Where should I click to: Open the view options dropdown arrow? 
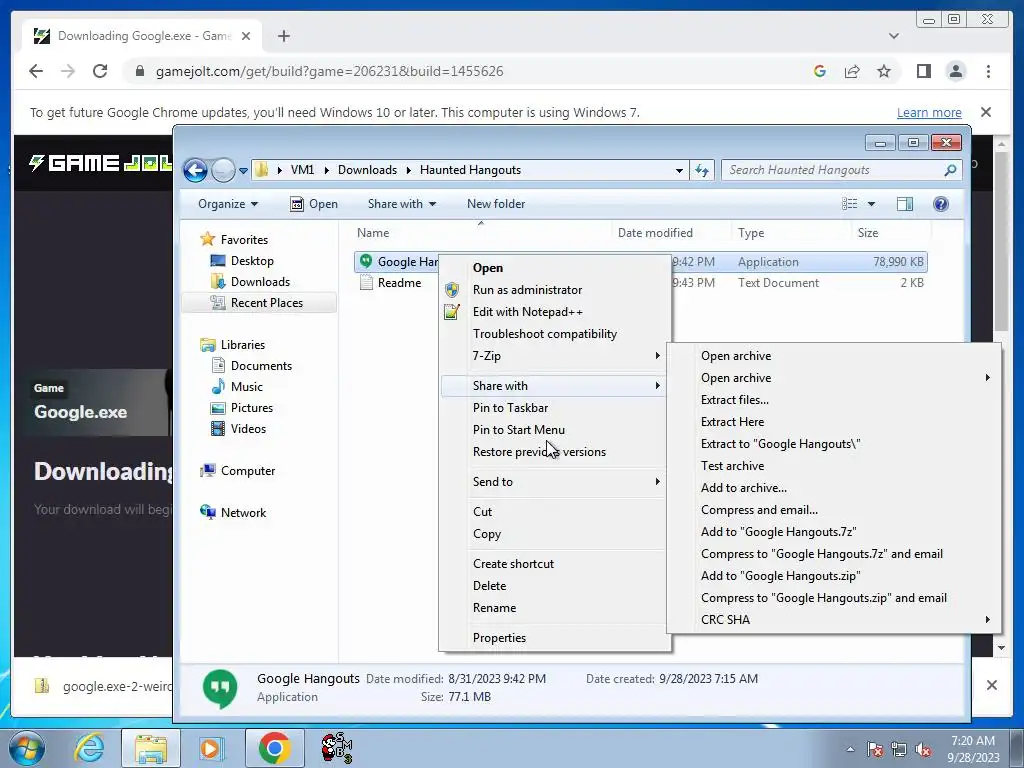point(871,204)
